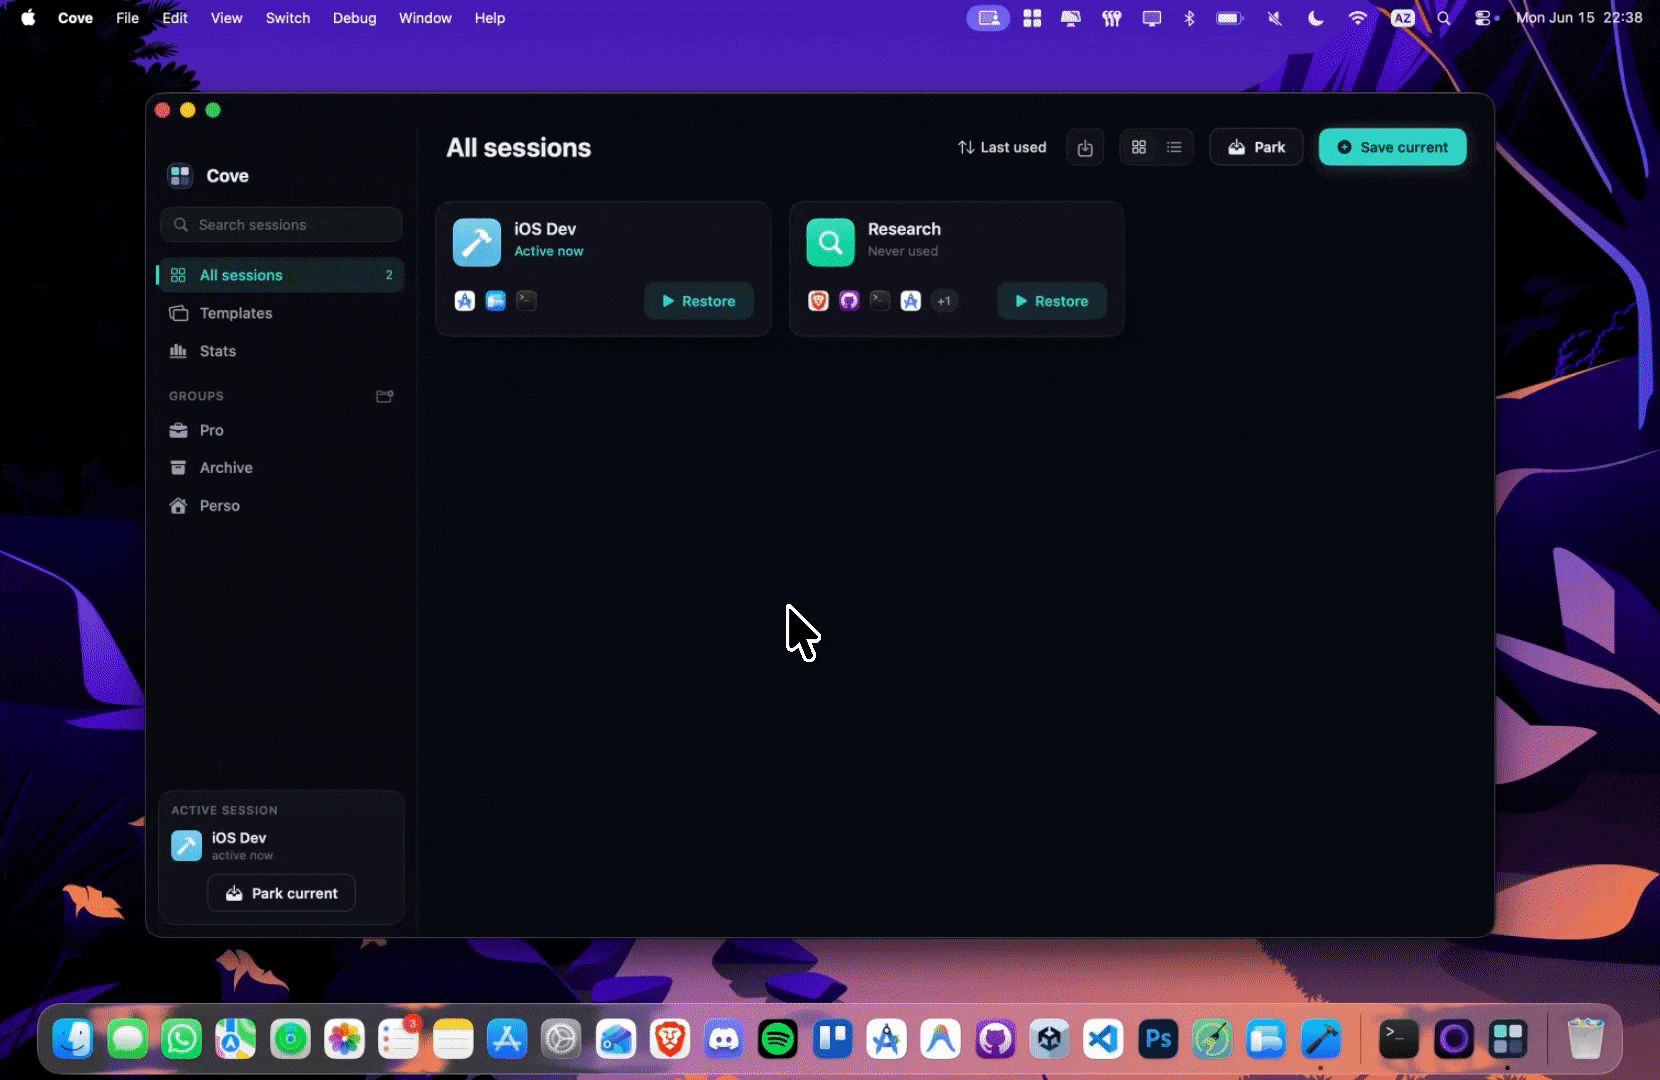Open the View menu
The width and height of the screenshot is (1660, 1080).
[x=227, y=18]
